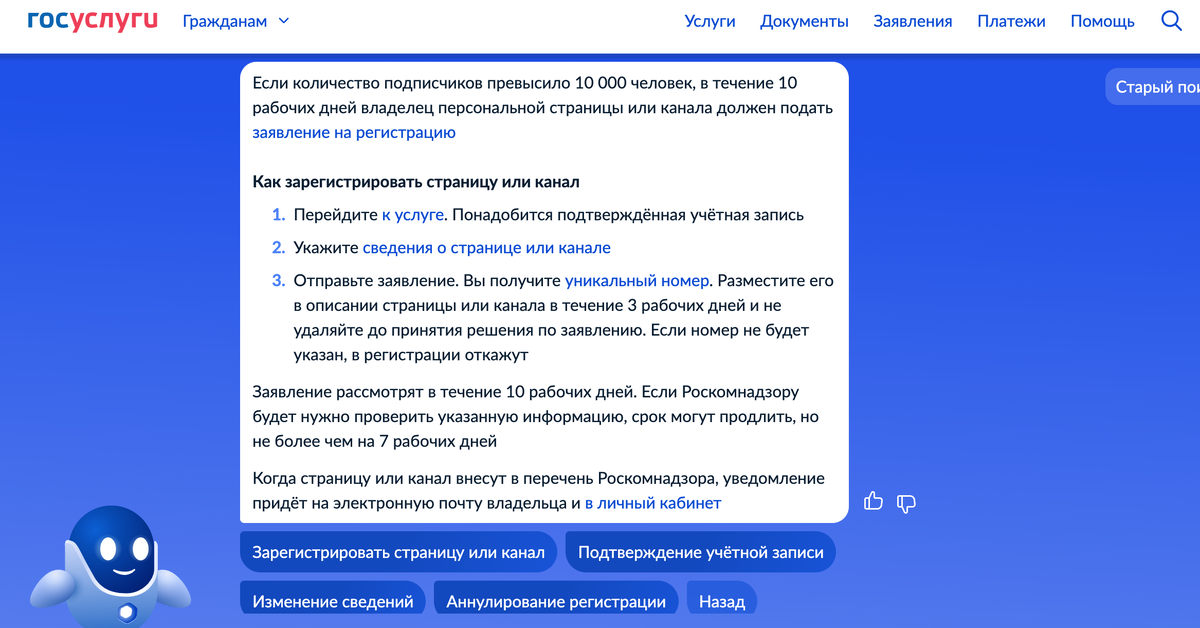
Task: Click the thumbs up icon on the answer
Action: coord(873,501)
